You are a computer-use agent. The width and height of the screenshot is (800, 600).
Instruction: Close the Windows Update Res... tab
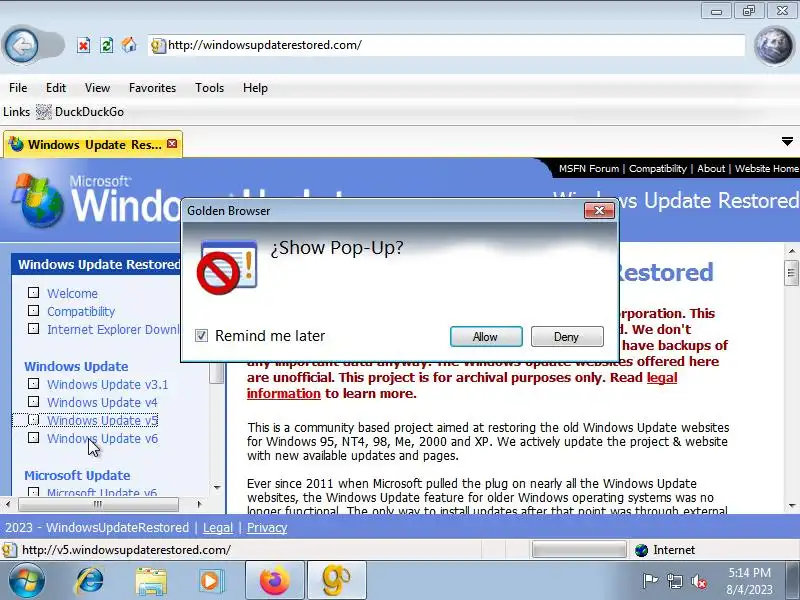click(x=172, y=144)
